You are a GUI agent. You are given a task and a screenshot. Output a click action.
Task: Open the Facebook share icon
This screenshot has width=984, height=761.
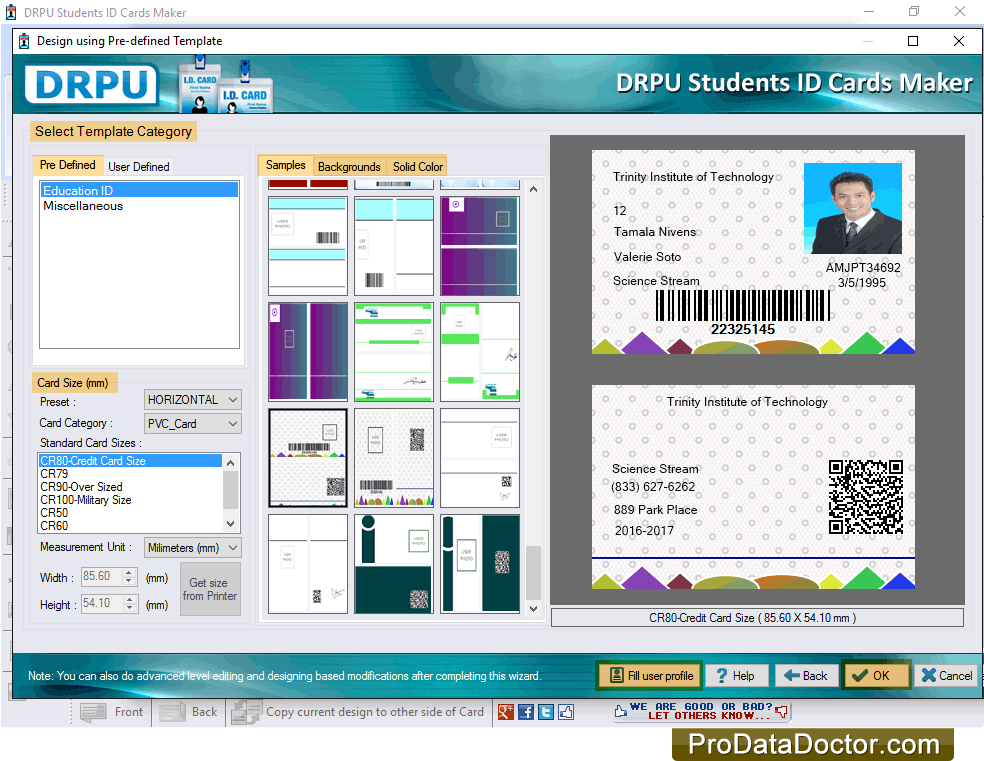tap(526, 712)
